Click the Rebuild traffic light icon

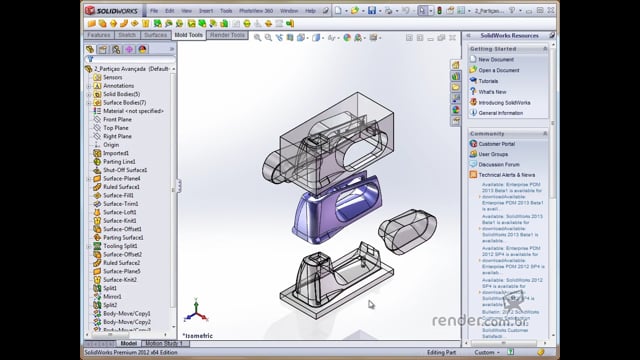click(439, 11)
